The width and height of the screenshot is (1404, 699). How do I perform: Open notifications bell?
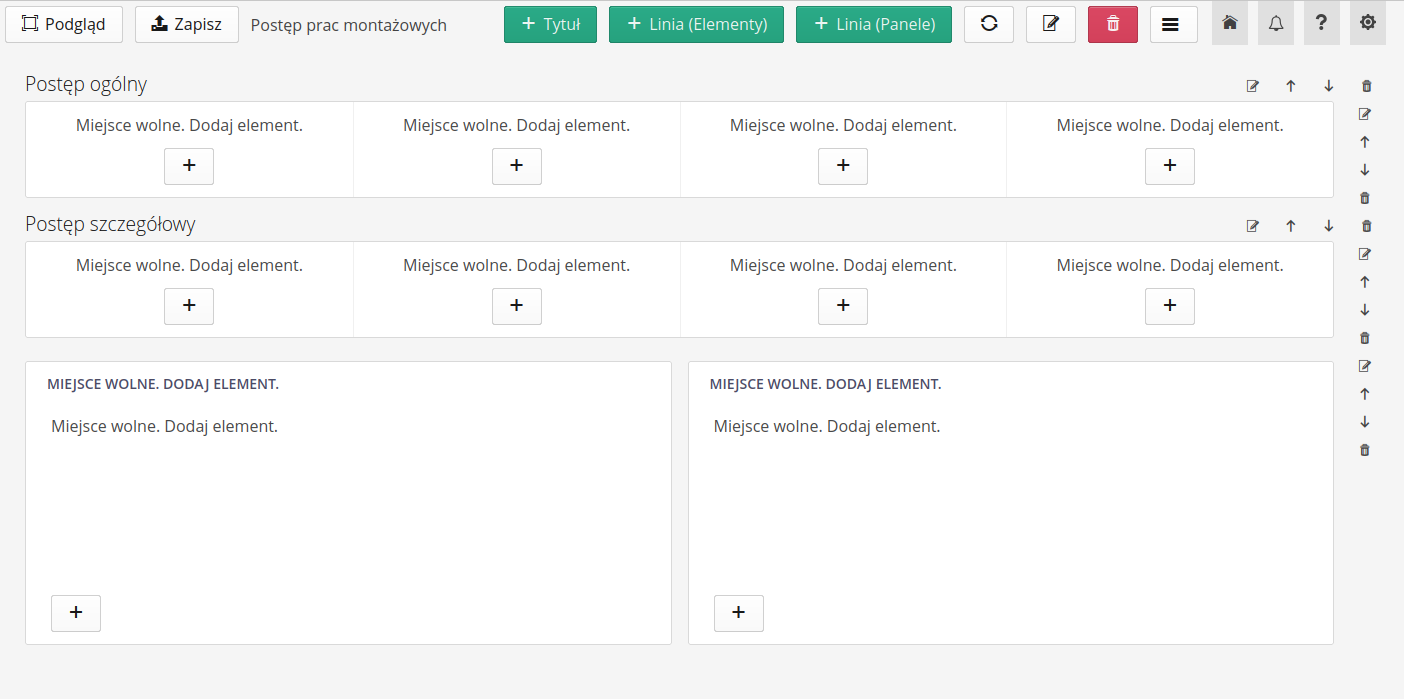tap(1276, 23)
